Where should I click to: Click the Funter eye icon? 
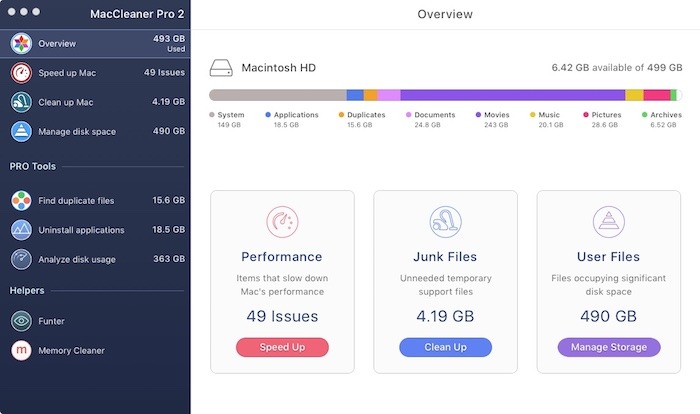pos(21,321)
